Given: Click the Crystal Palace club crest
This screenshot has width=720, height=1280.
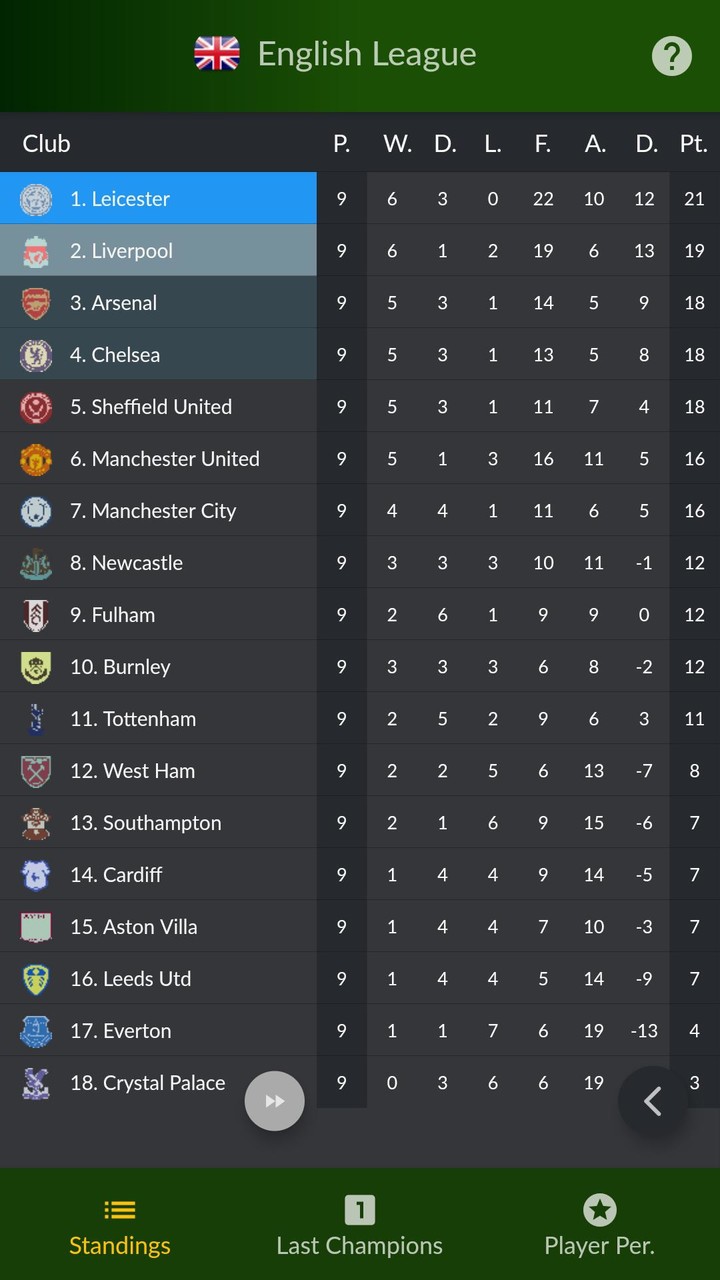Looking at the screenshot, I should 36,1083.
